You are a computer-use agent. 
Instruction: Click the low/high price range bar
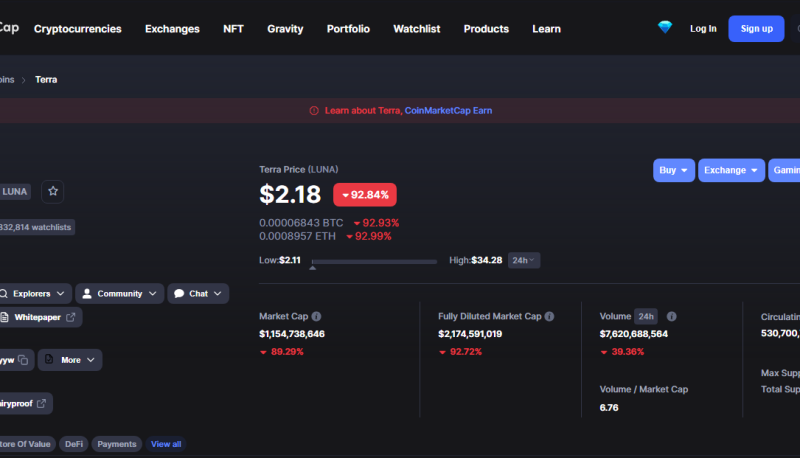[374, 262]
